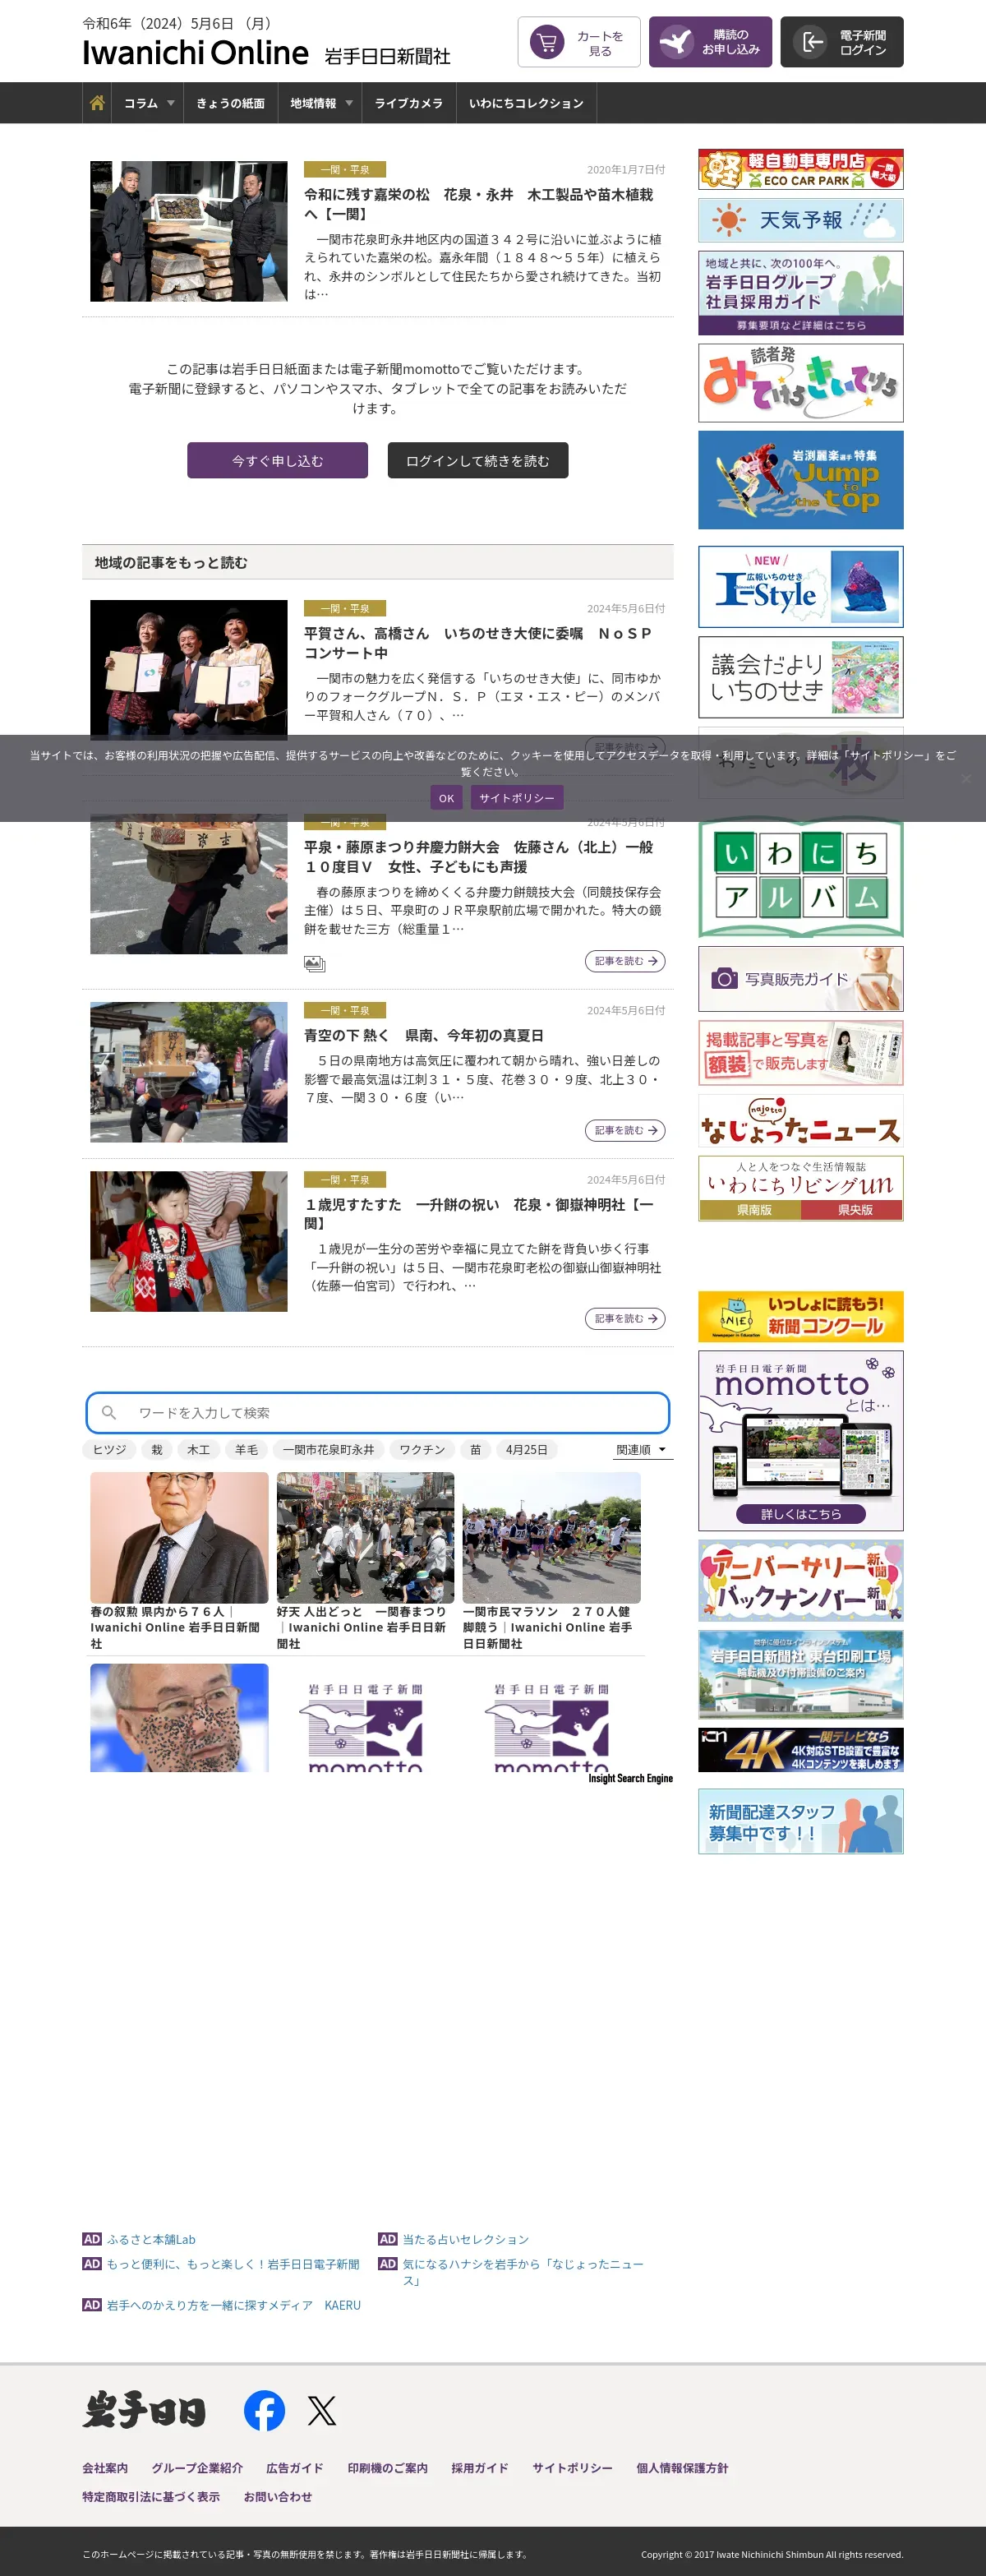
Task: Open お問い合わせ footer link
Action: 277,2496
